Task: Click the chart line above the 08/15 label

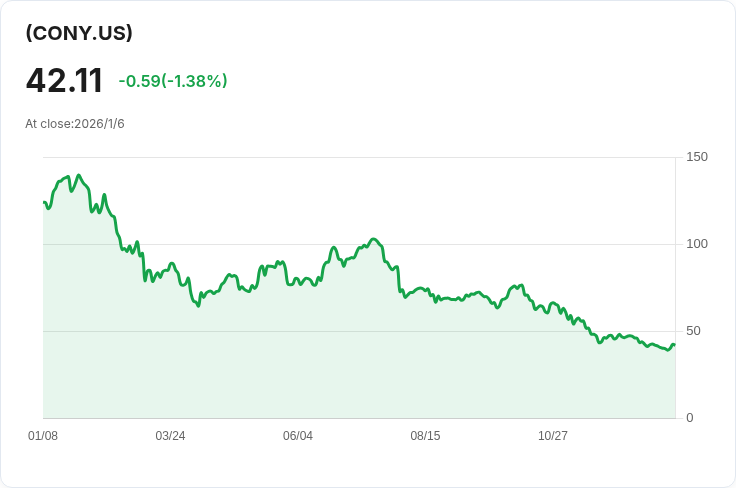Action: [425, 290]
